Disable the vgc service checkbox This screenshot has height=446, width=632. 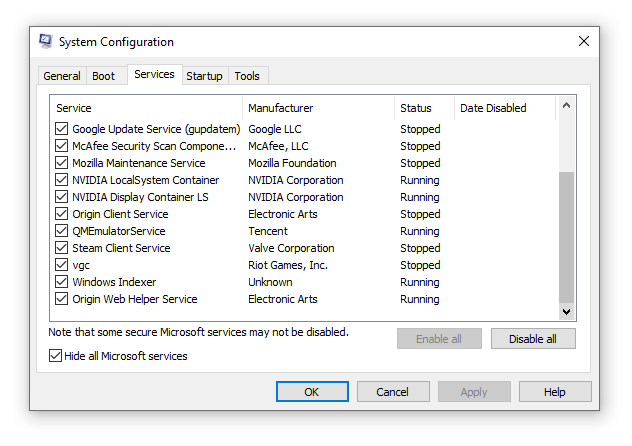pos(61,265)
